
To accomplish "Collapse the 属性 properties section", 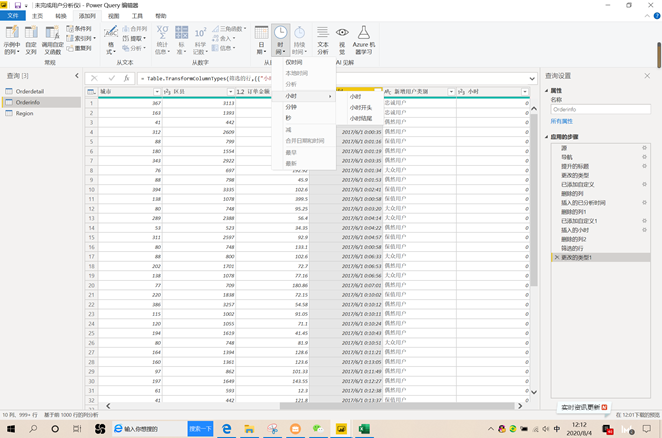I will pyautogui.click(x=547, y=90).
